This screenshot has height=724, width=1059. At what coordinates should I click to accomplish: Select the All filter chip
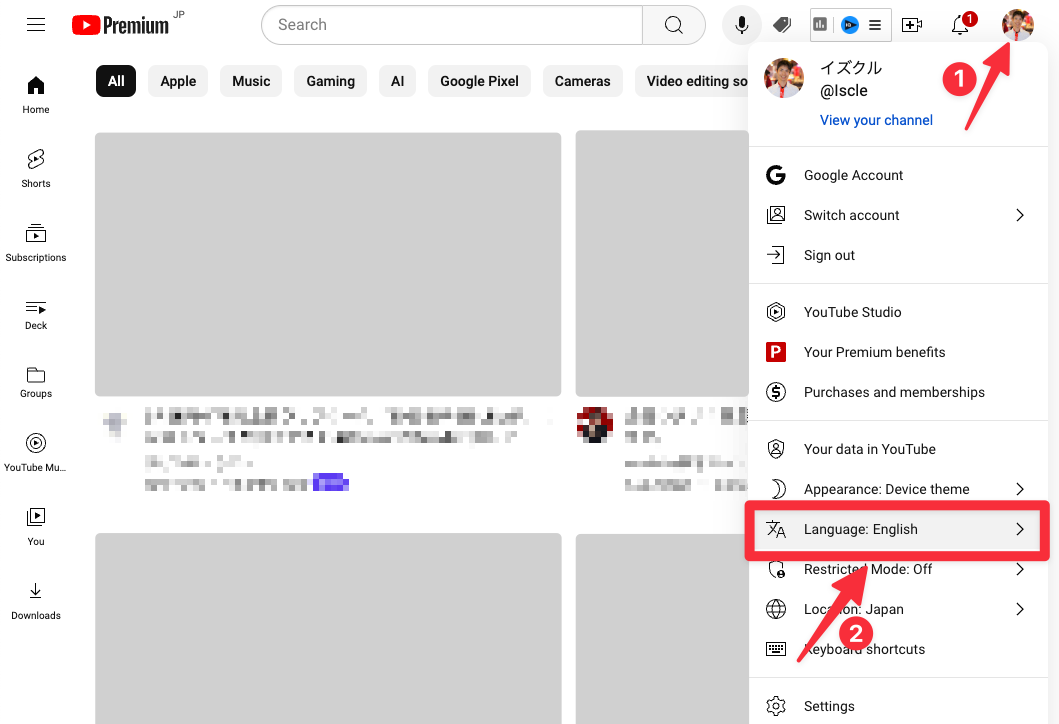[x=116, y=81]
